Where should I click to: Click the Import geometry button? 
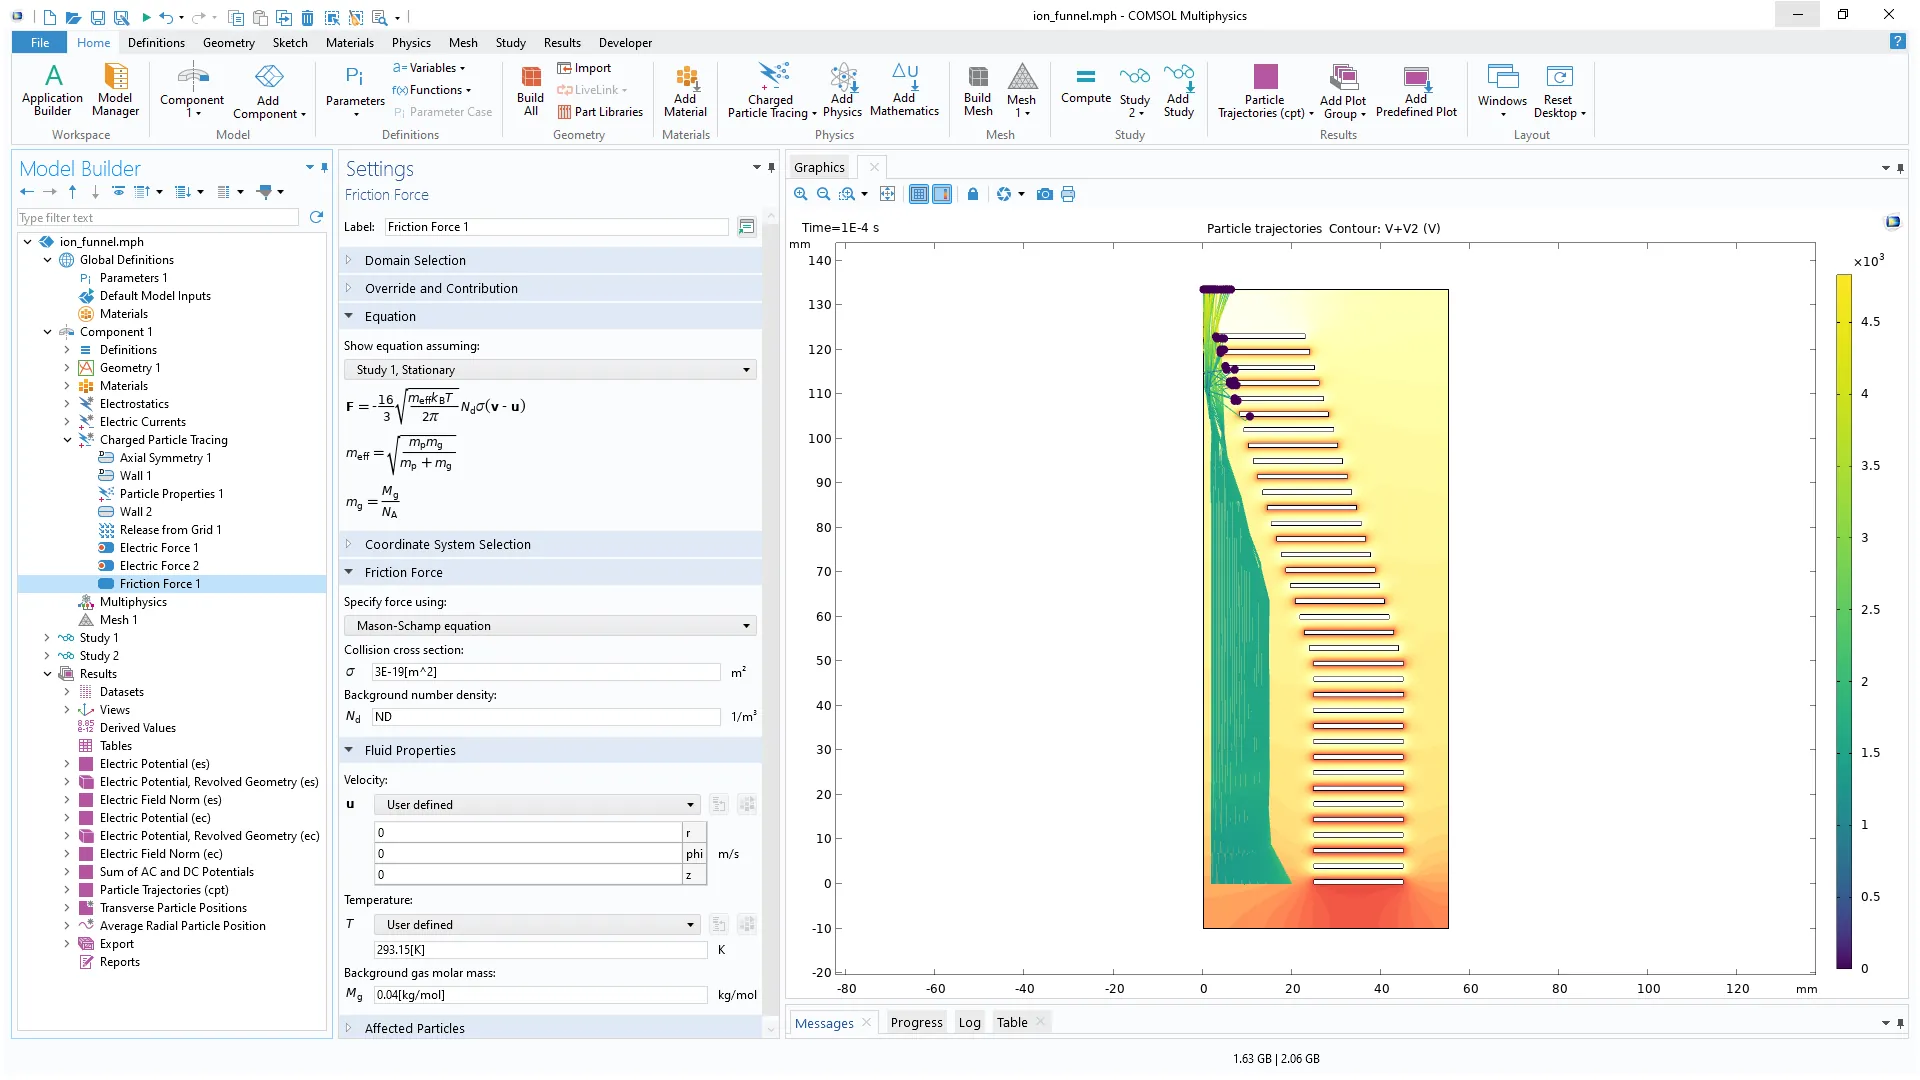(x=584, y=68)
